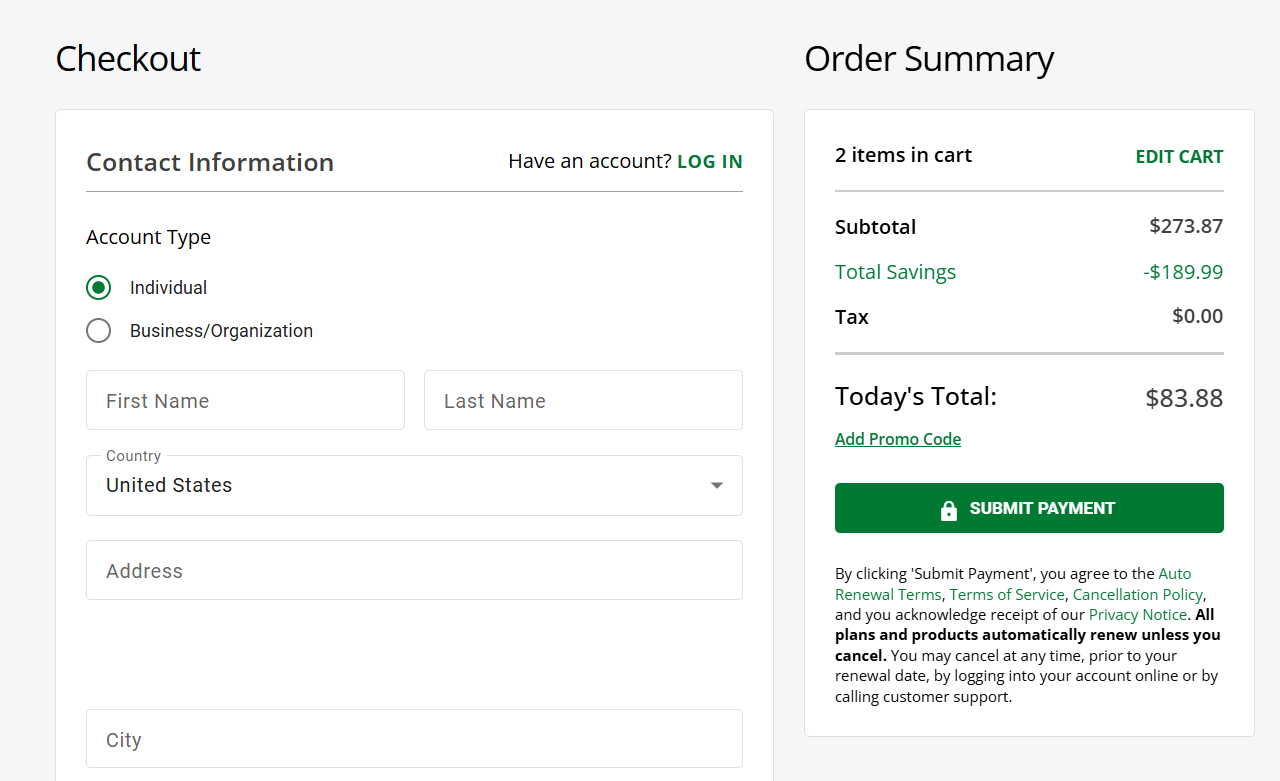Focus the City input field
The height and width of the screenshot is (781, 1280).
point(414,739)
